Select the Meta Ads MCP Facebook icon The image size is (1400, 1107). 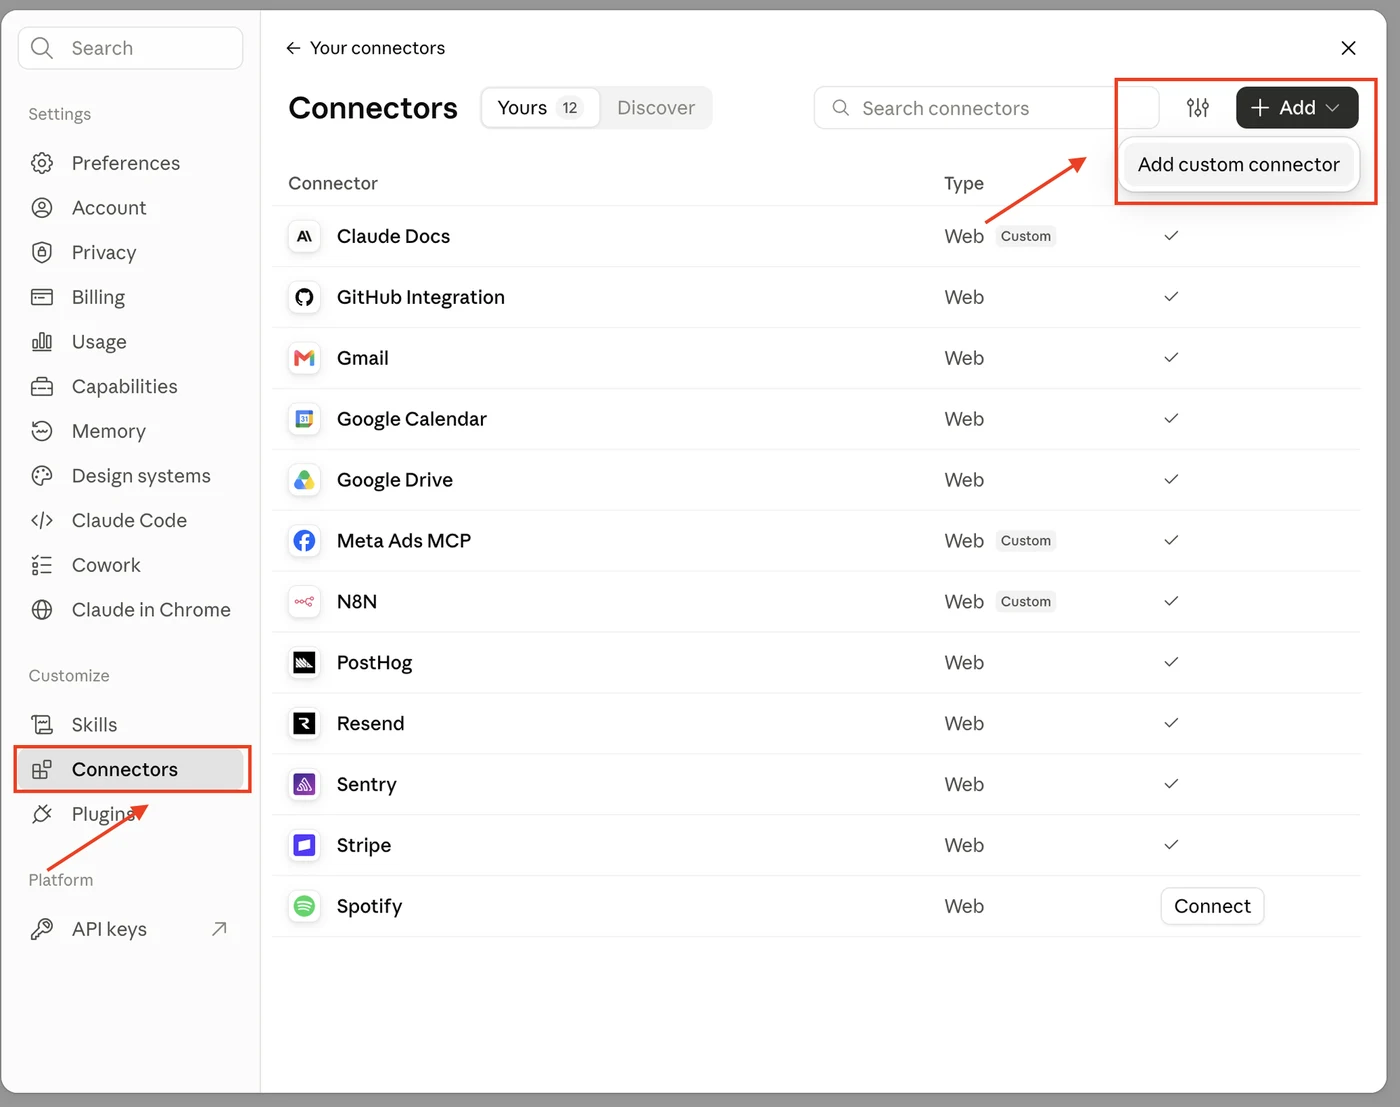(x=305, y=541)
